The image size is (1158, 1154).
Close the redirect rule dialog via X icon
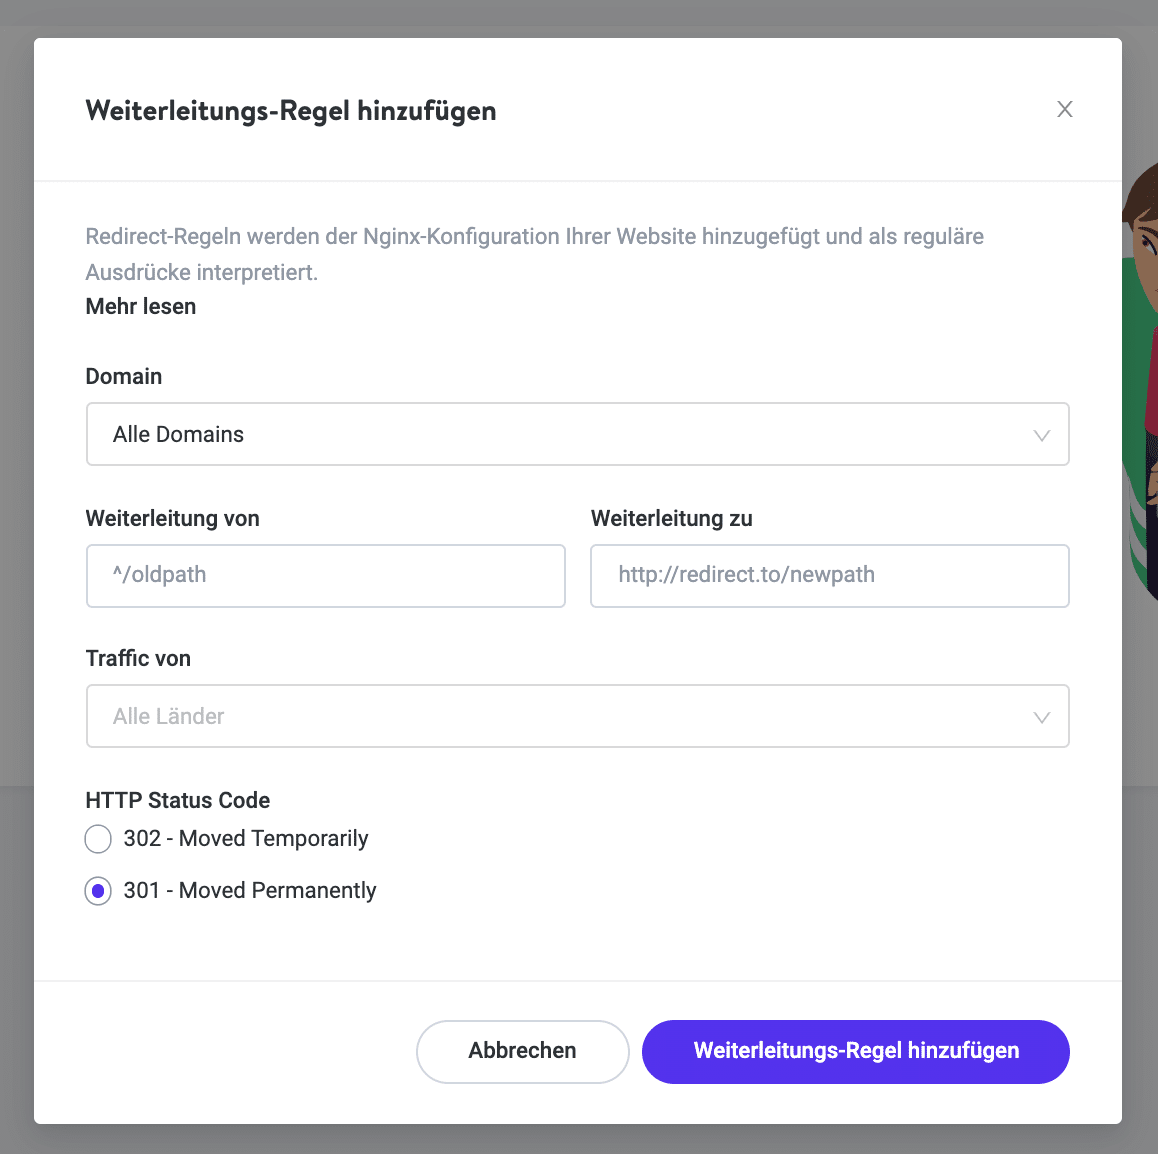tap(1064, 109)
